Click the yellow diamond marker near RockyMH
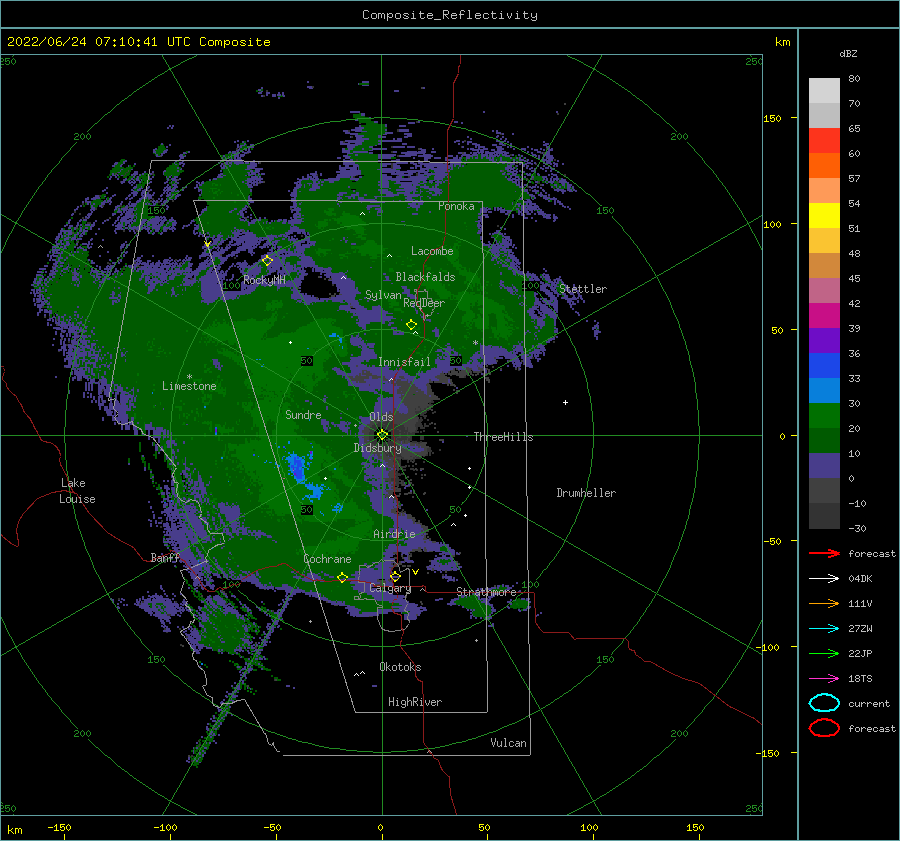The width and height of the screenshot is (900, 841). [x=267, y=261]
